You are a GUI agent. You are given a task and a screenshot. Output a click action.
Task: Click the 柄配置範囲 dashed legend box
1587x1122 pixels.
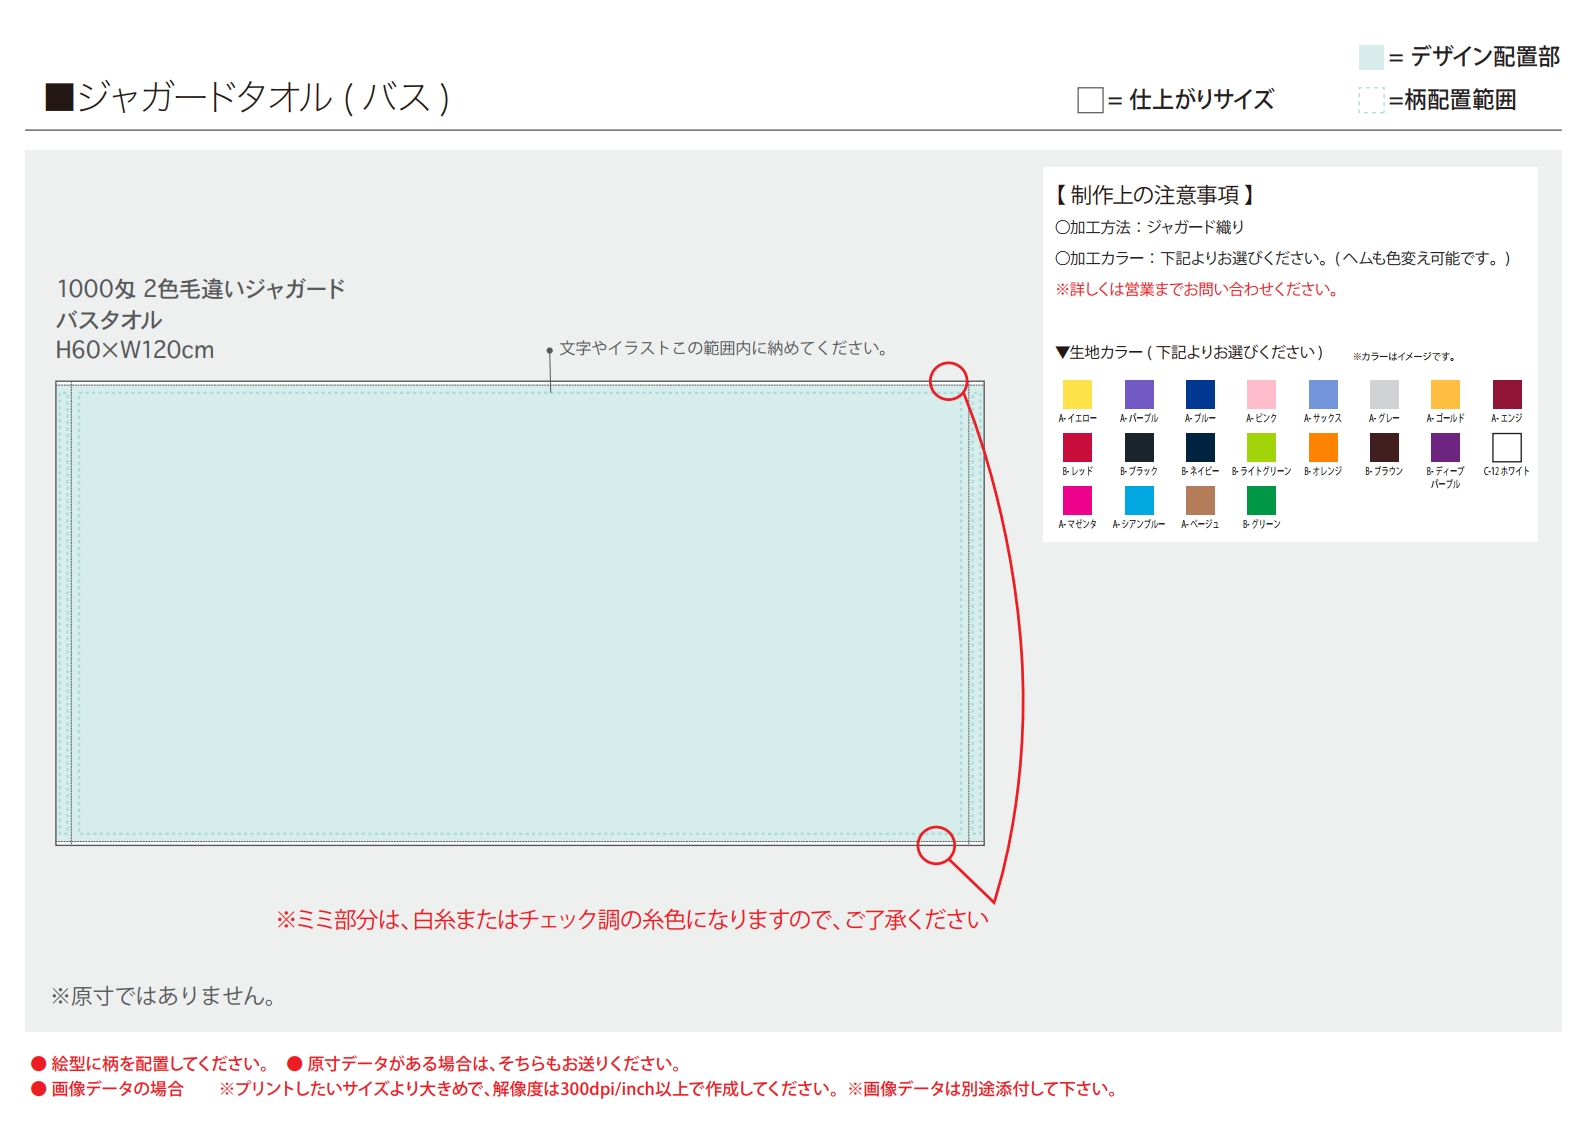pyautogui.click(x=1371, y=100)
